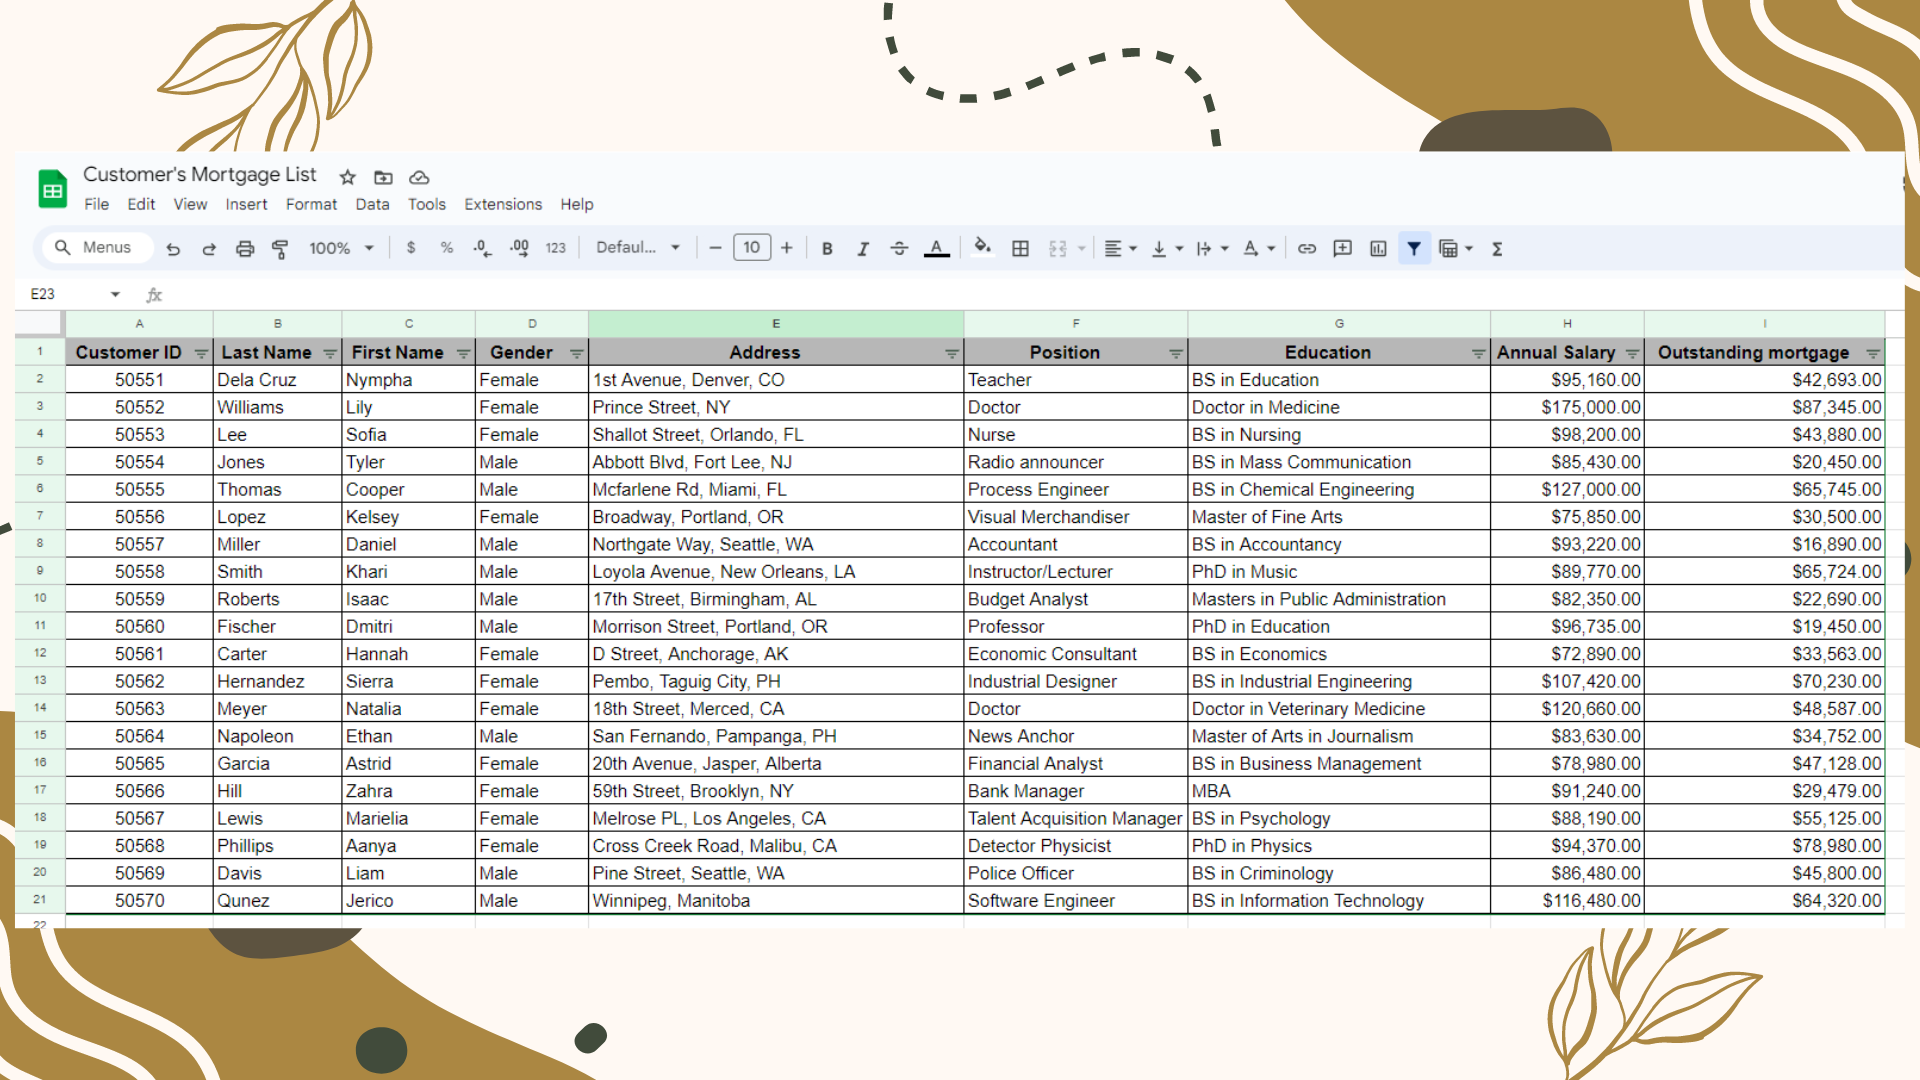
Task: Click the print icon
Action: (244, 249)
